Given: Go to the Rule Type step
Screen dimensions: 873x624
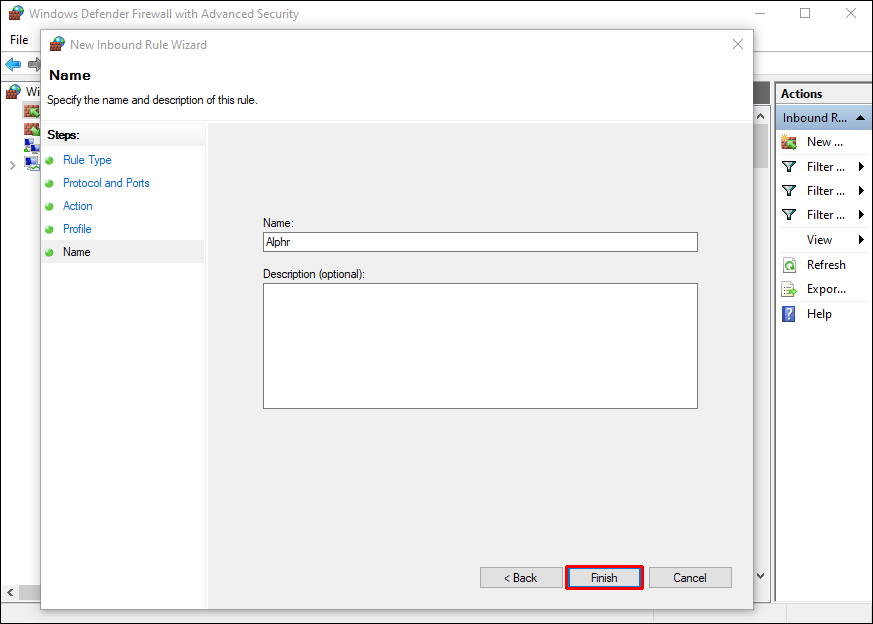Looking at the screenshot, I should (87, 160).
